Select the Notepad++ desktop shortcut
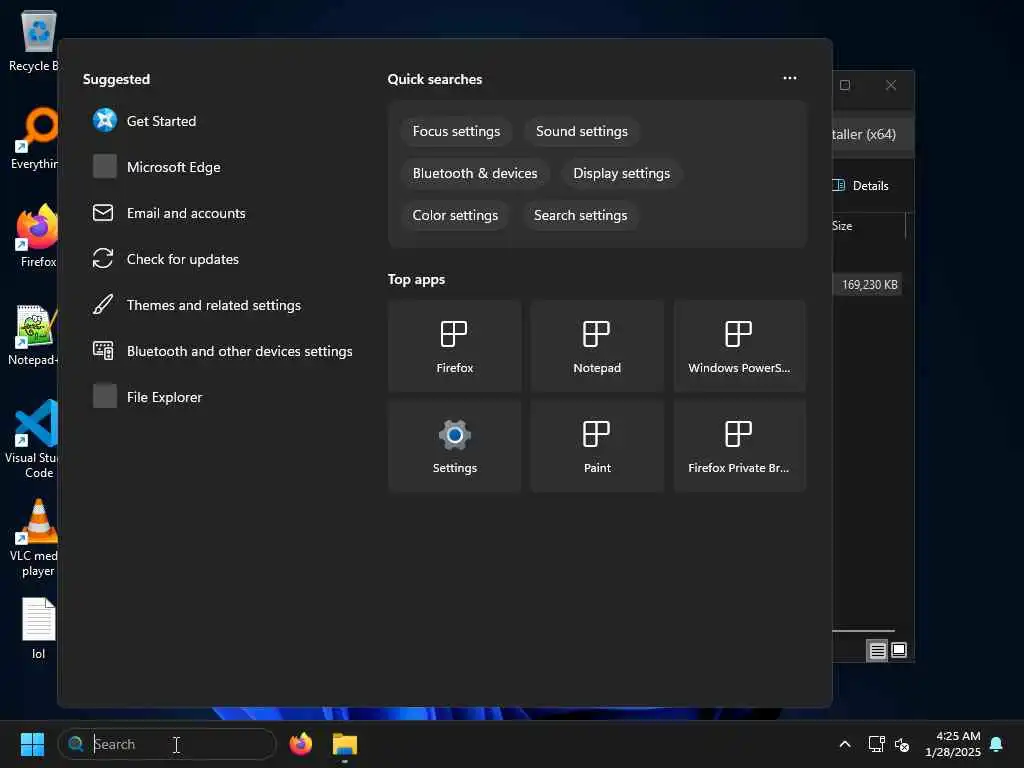Viewport: 1024px width, 768px height. pos(33,335)
